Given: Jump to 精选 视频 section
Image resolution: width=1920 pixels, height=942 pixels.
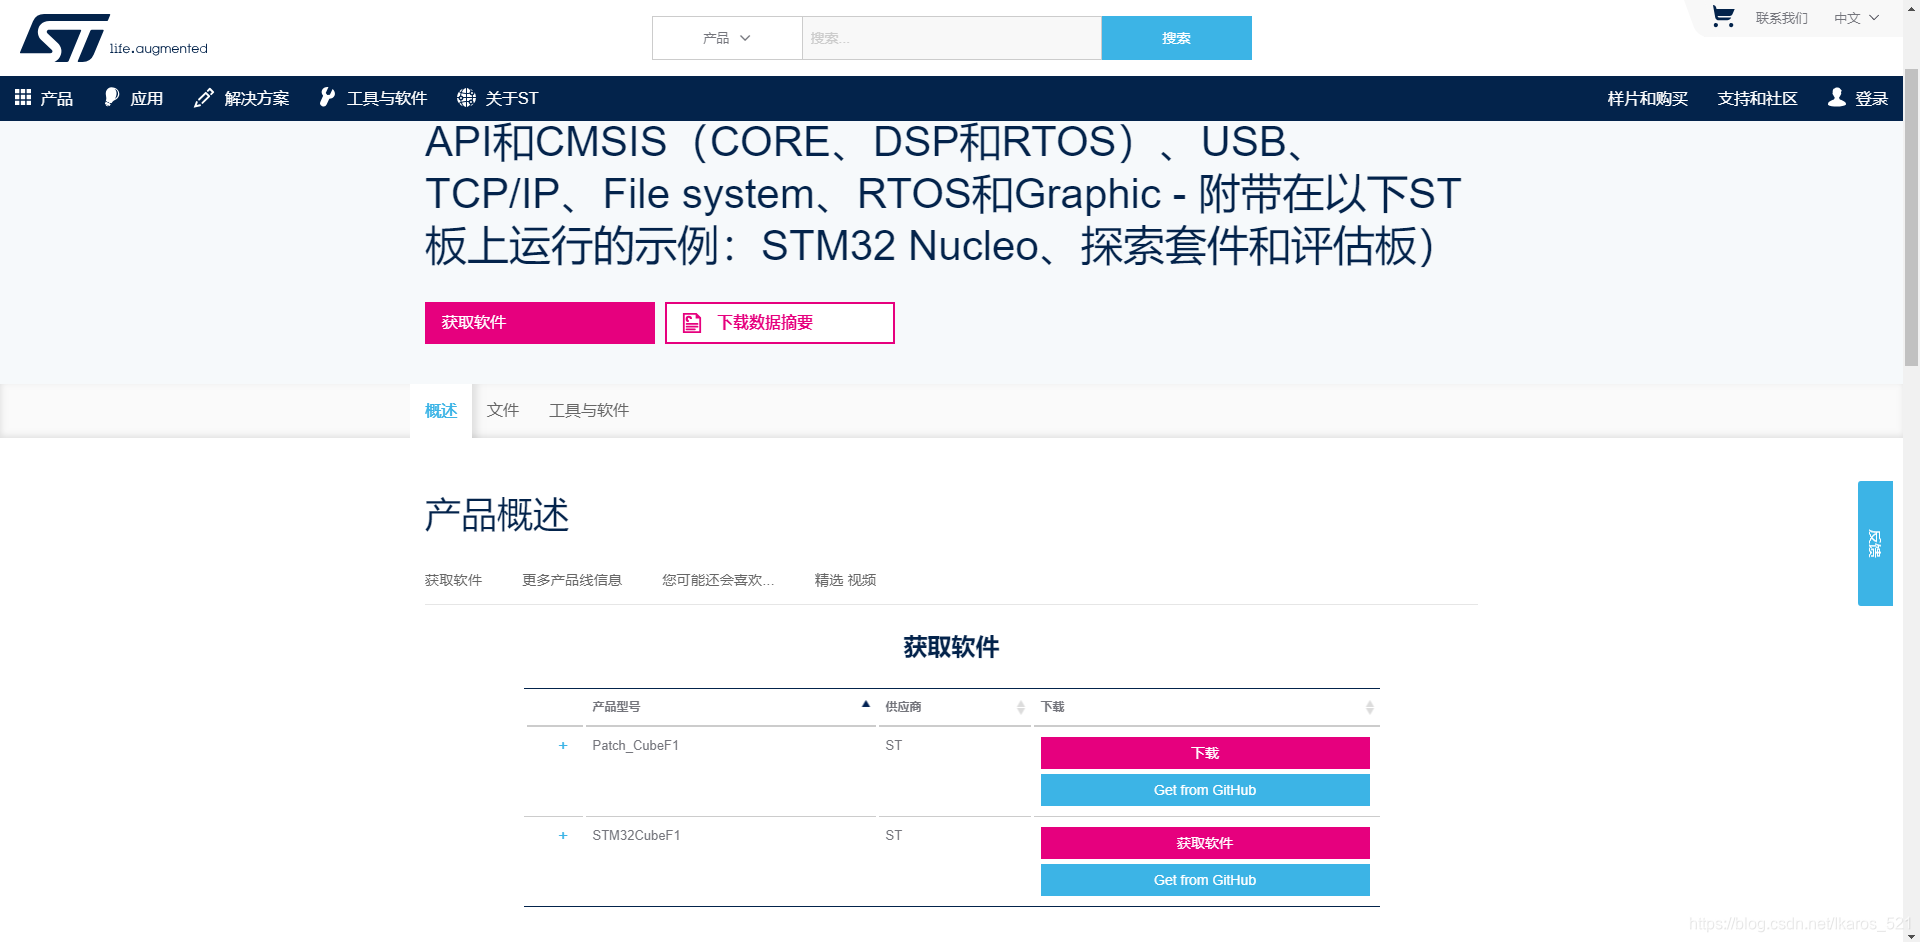Looking at the screenshot, I should [x=846, y=580].
